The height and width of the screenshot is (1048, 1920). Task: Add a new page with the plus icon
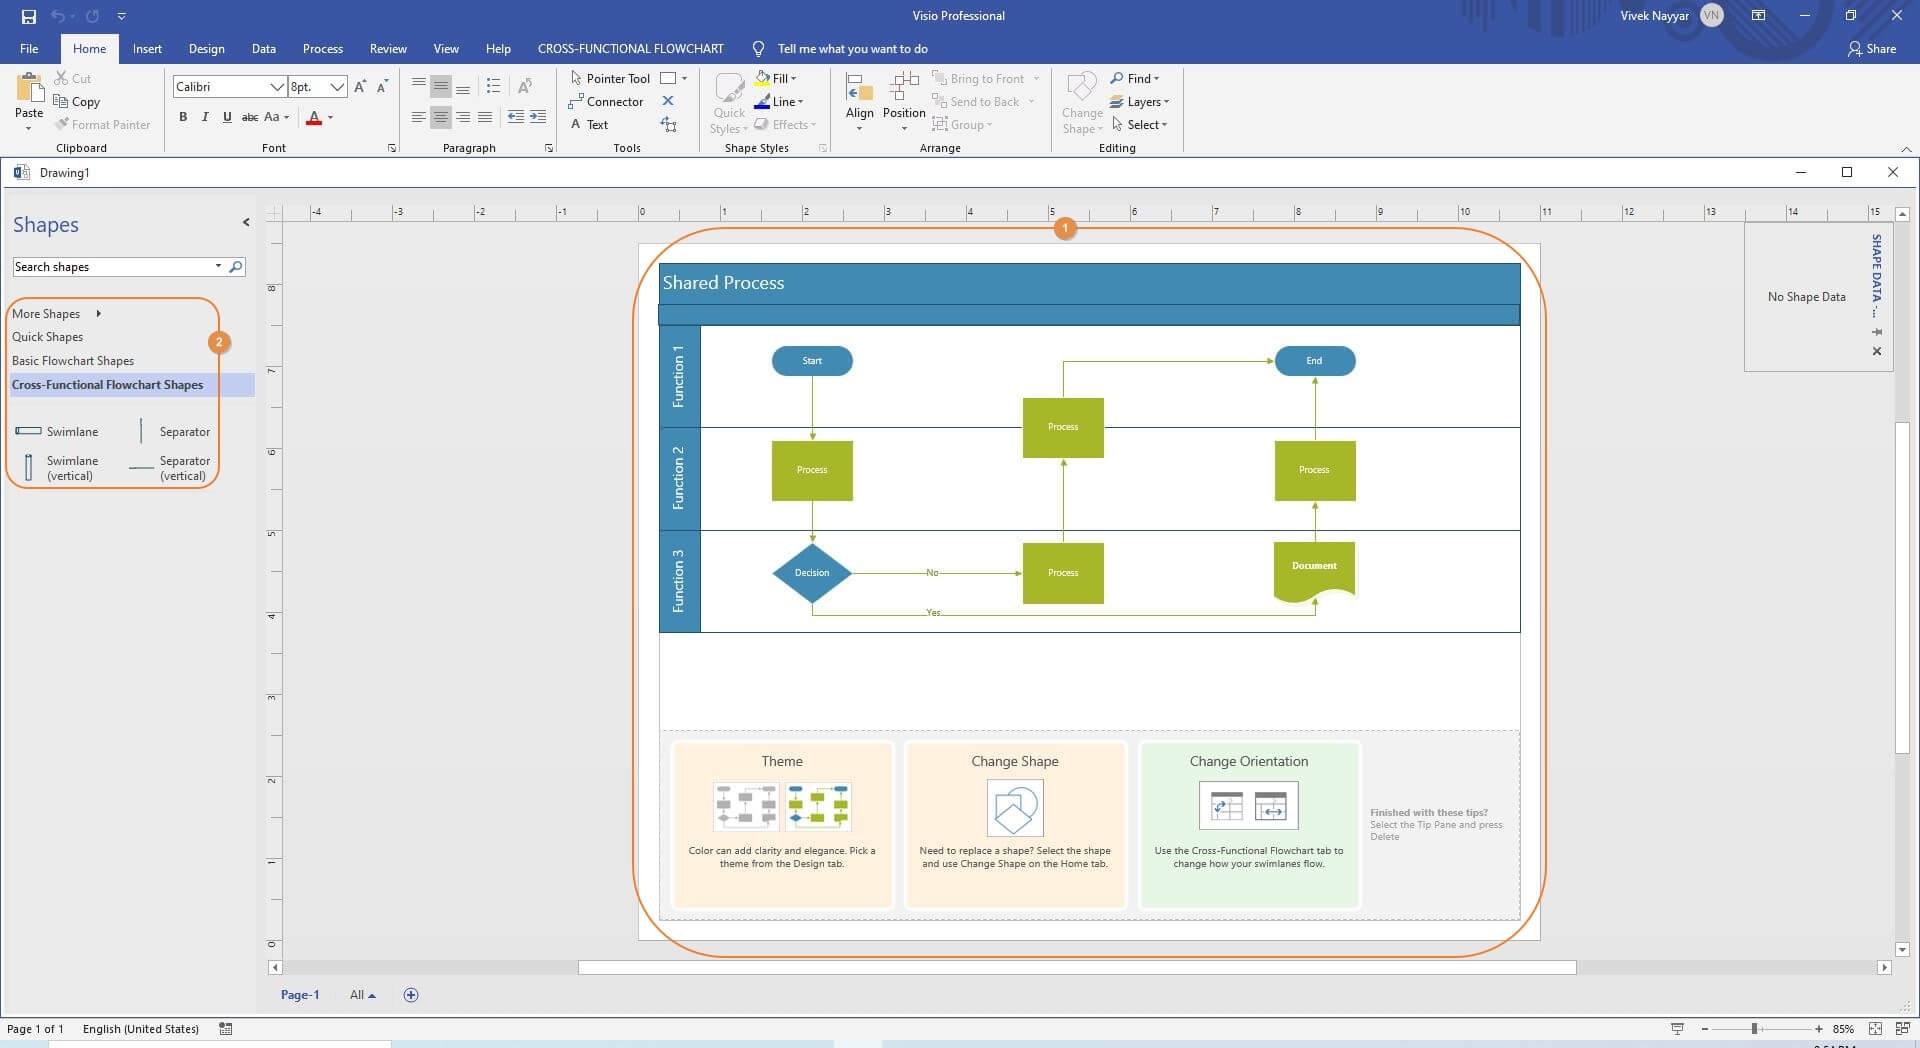point(411,994)
